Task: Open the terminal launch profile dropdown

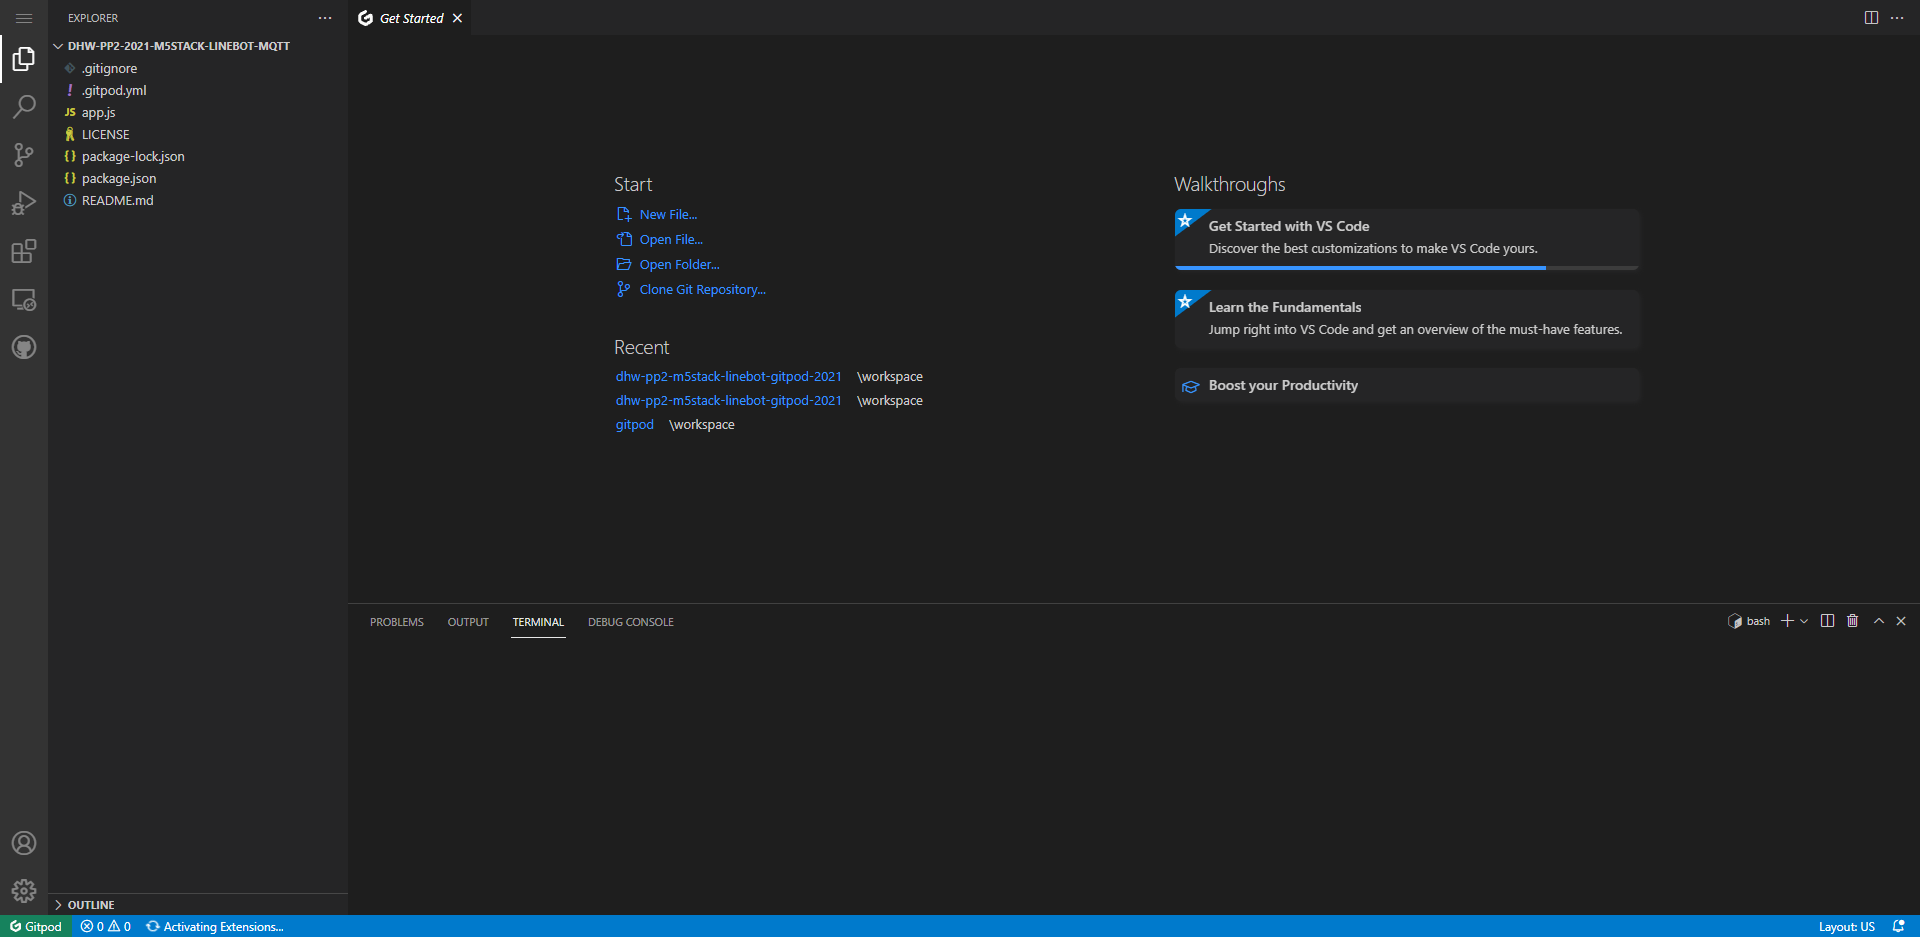Action: 1804,621
